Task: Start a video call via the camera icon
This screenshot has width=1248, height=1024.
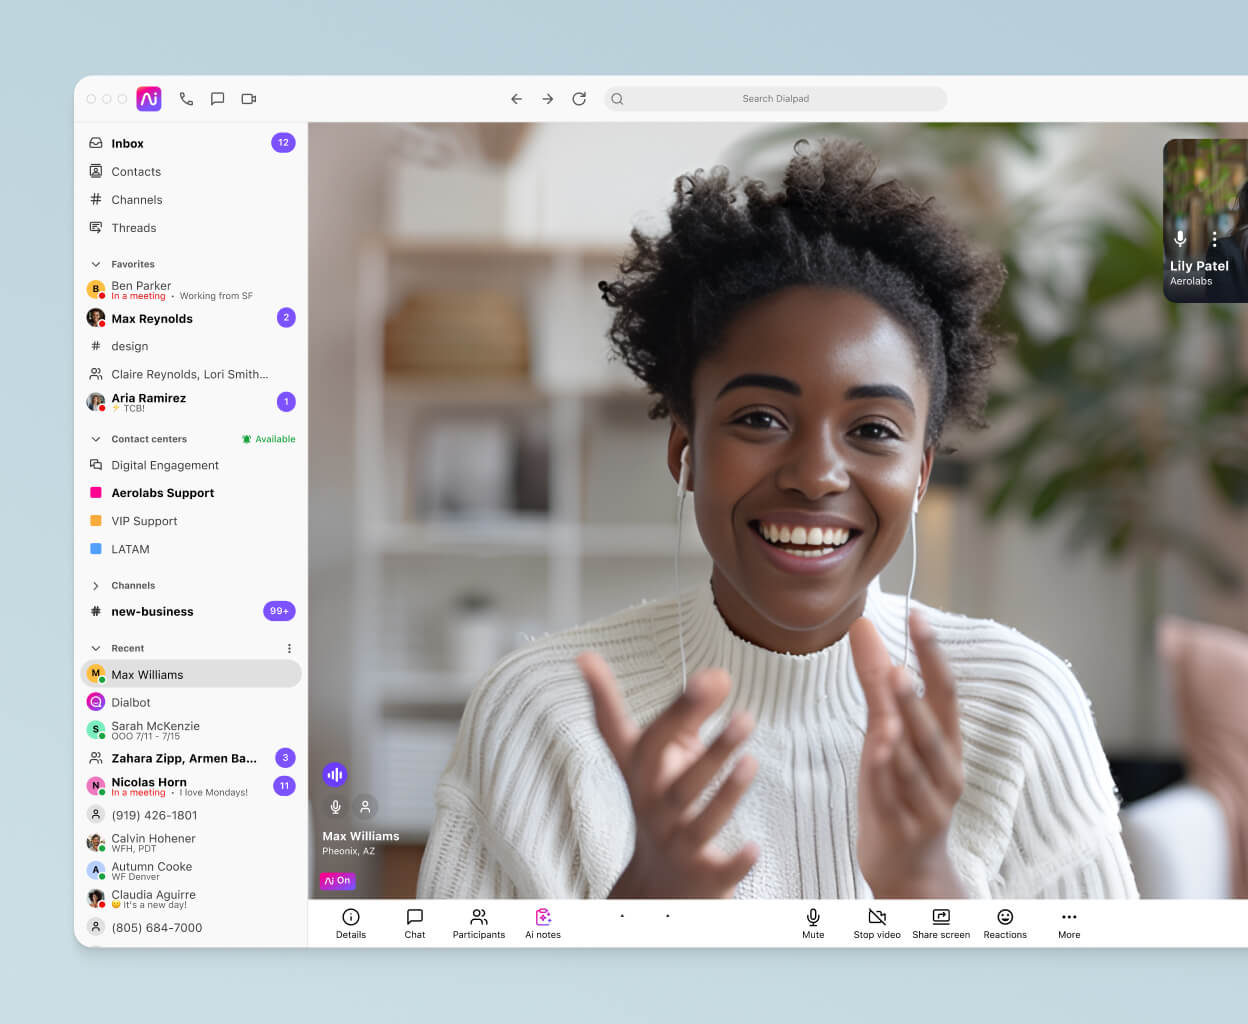Action: coord(248,99)
